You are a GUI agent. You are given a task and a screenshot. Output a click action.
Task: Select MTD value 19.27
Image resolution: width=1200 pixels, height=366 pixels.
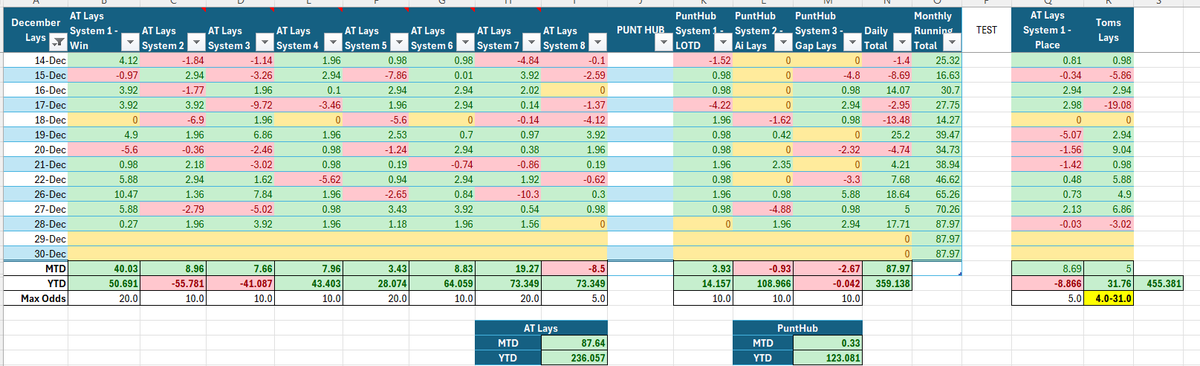point(508,268)
